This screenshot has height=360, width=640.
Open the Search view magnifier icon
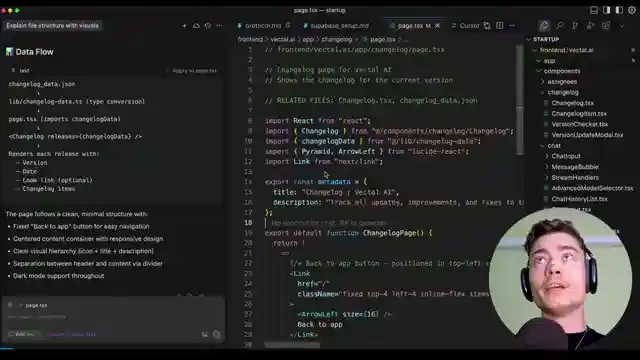tap(560, 26)
